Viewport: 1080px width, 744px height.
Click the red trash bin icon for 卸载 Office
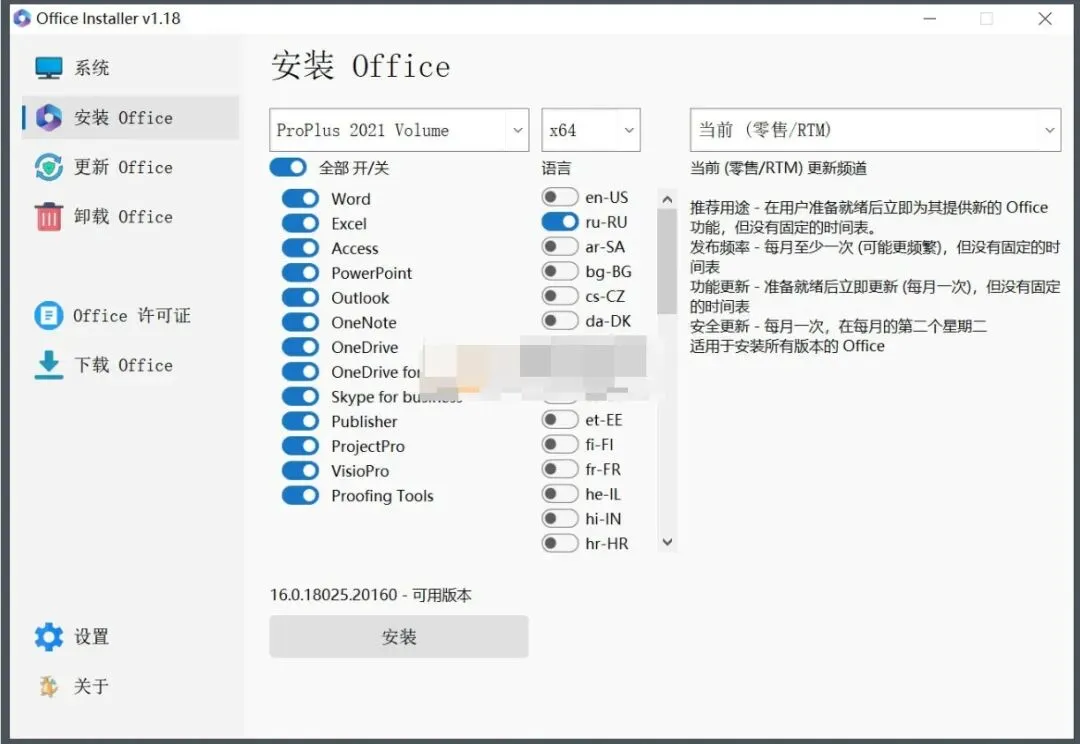point(49,217)
